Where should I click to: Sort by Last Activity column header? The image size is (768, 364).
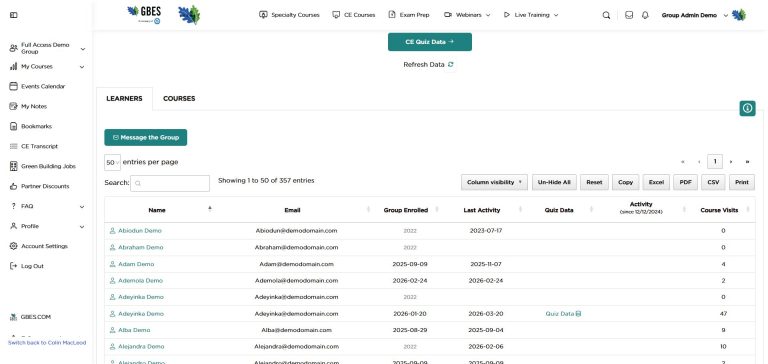(482, 210)
